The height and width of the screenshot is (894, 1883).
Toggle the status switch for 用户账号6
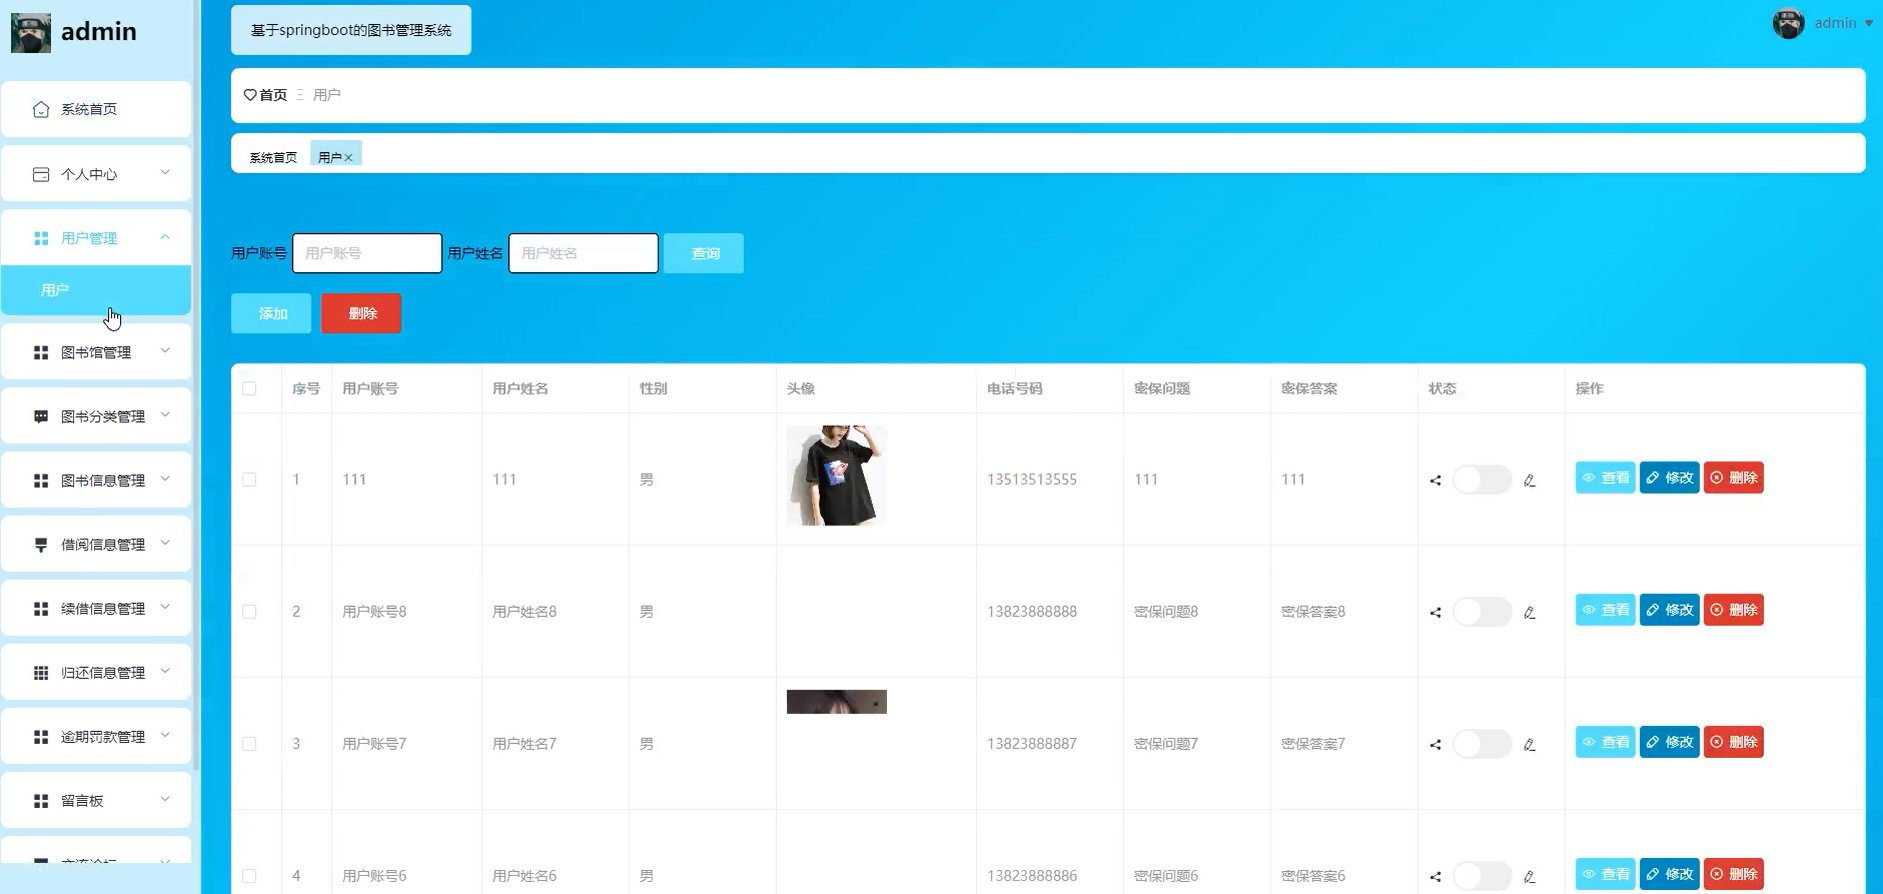[1482, 875]
